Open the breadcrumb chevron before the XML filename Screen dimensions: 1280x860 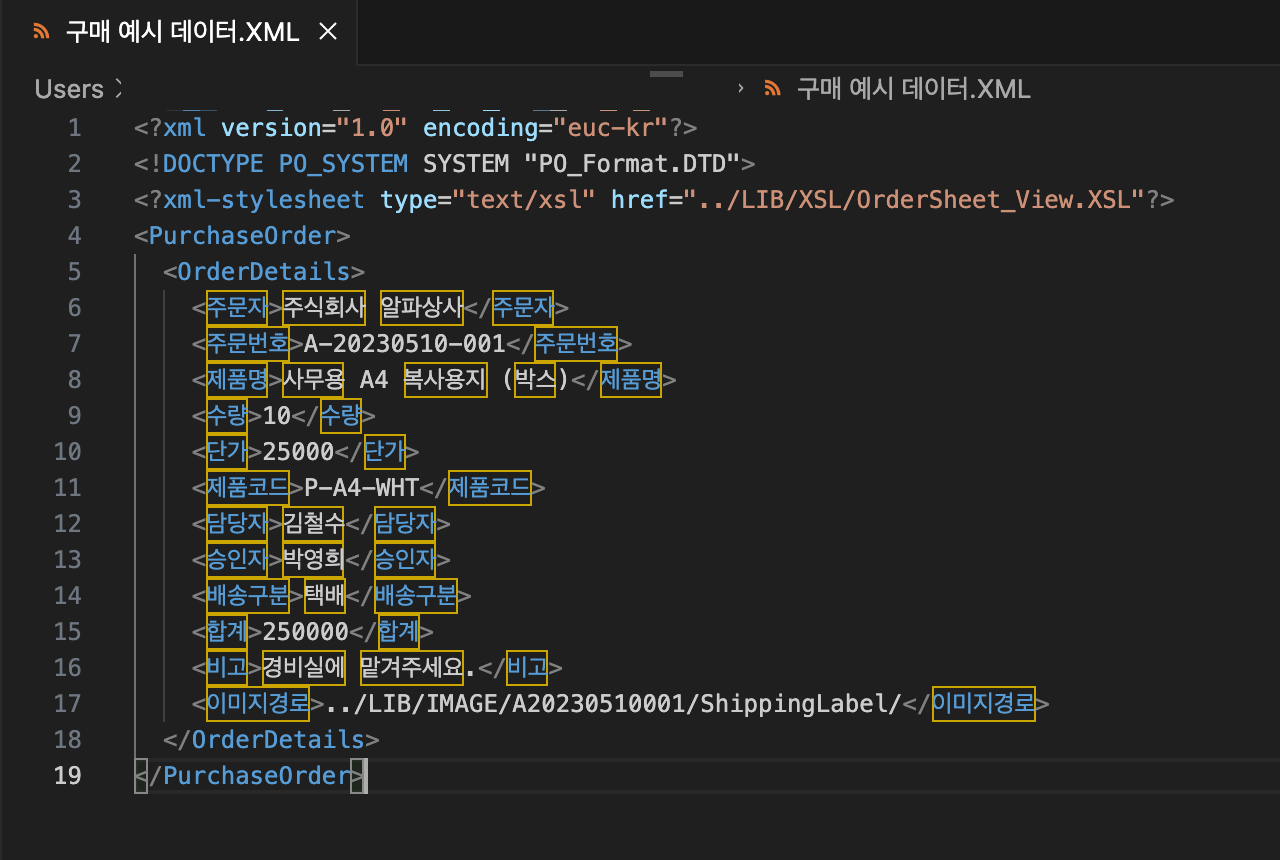click(x=739, y=88)
